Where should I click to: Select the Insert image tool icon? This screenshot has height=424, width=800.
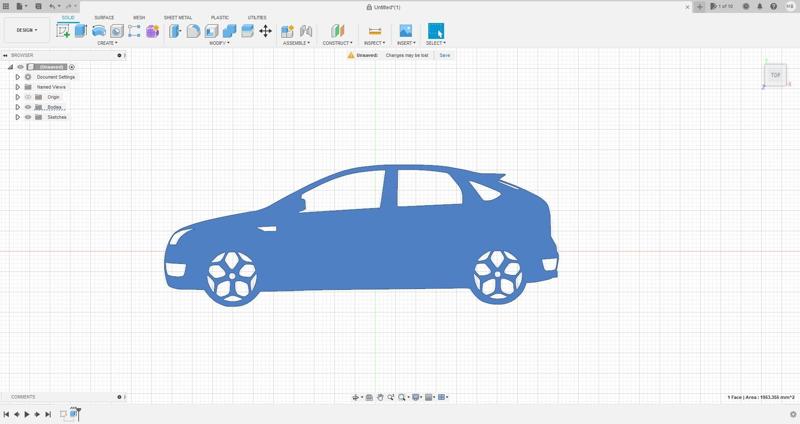[x=406, y=31]
